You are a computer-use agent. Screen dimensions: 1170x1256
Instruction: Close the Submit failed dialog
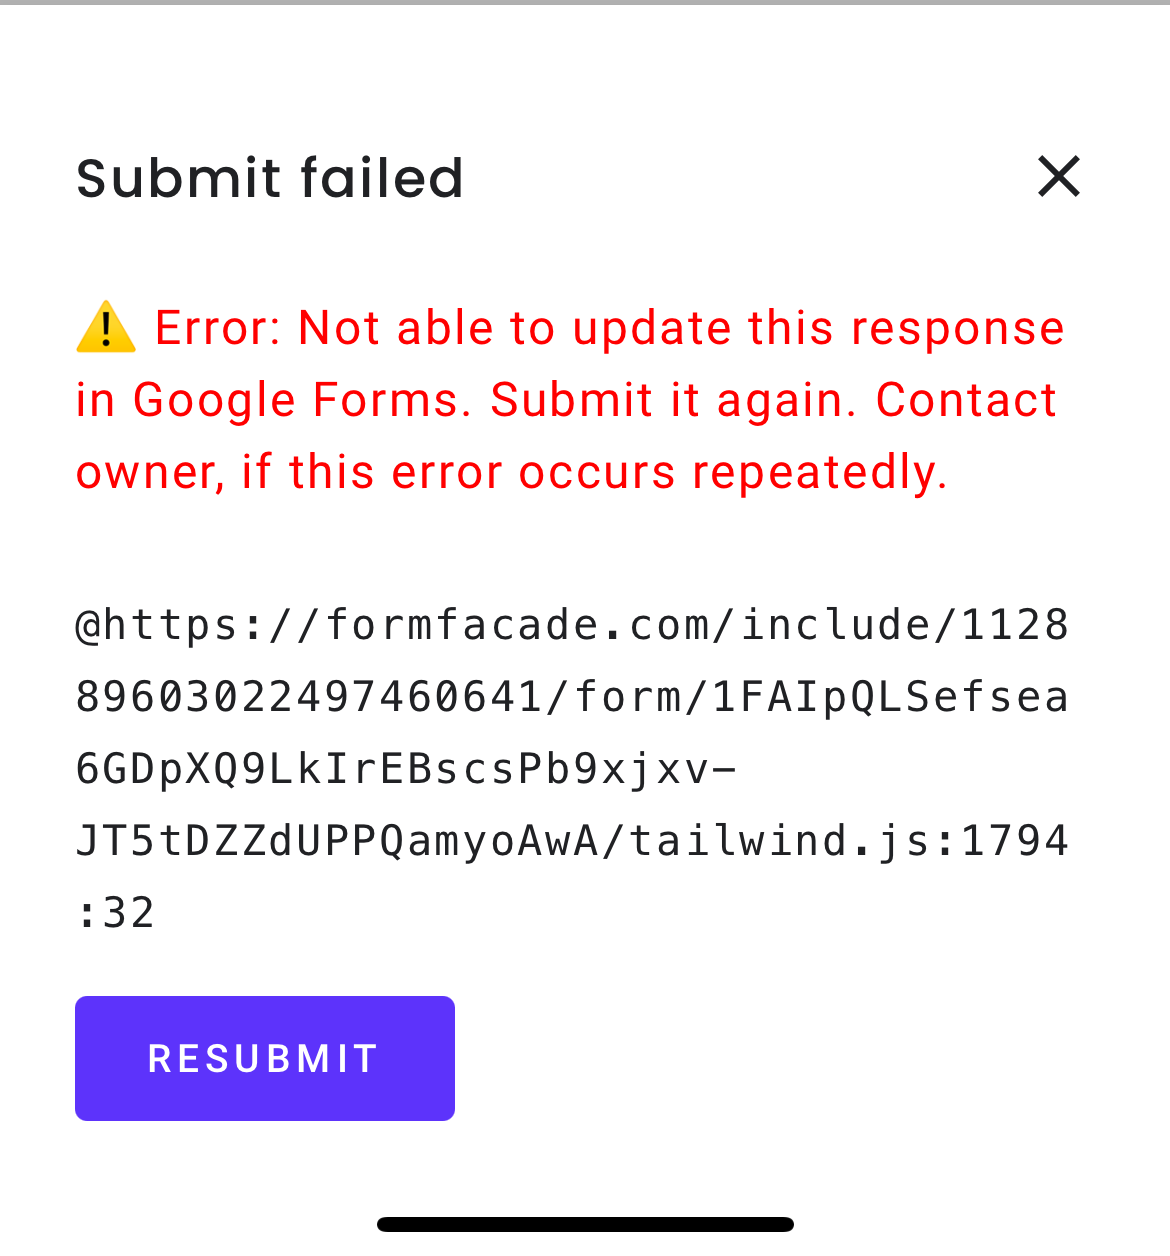click(1059, 177)
